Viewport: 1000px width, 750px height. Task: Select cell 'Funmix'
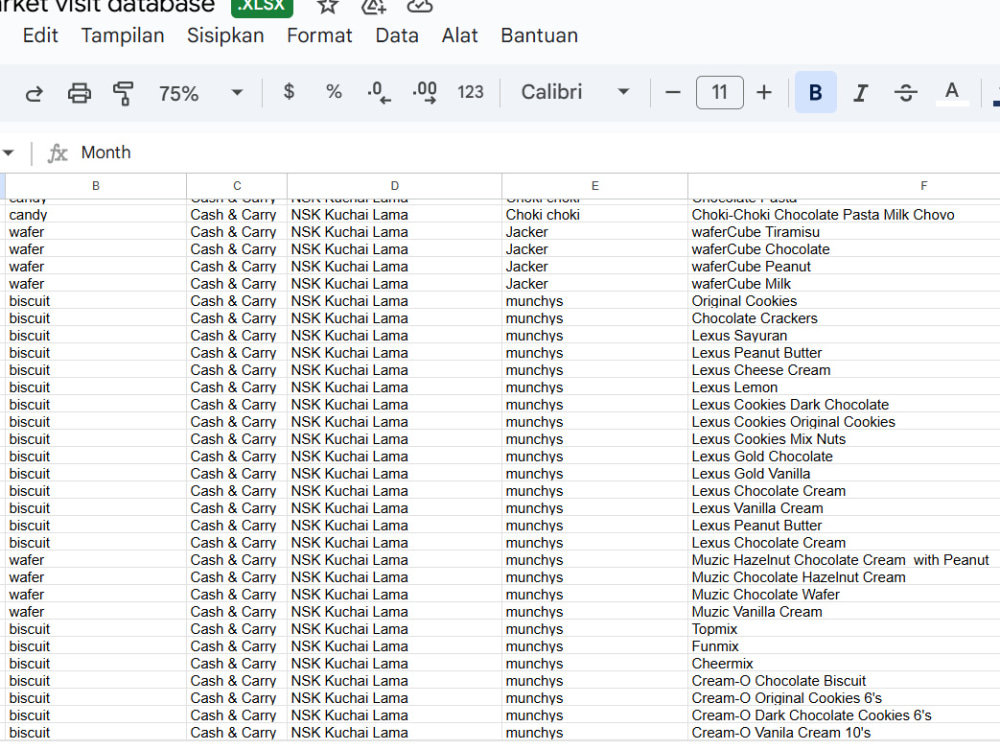[844, 646]
